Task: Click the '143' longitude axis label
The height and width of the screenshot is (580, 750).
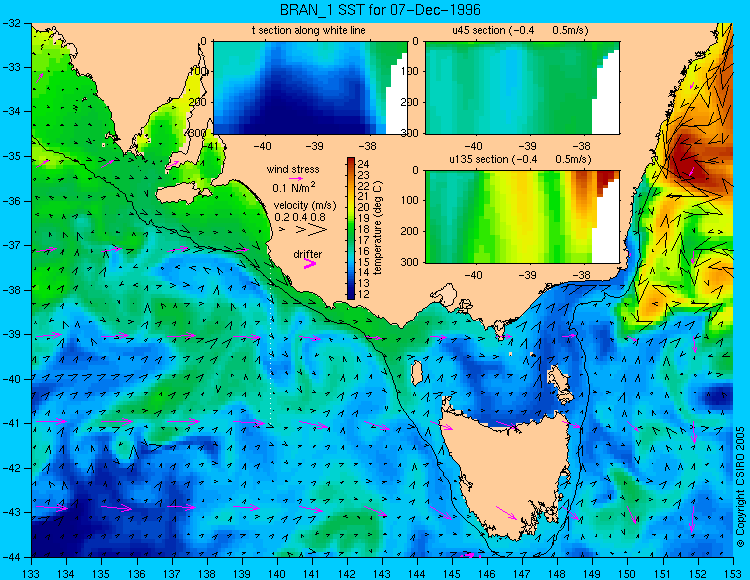Action: [x=382, y=573]
